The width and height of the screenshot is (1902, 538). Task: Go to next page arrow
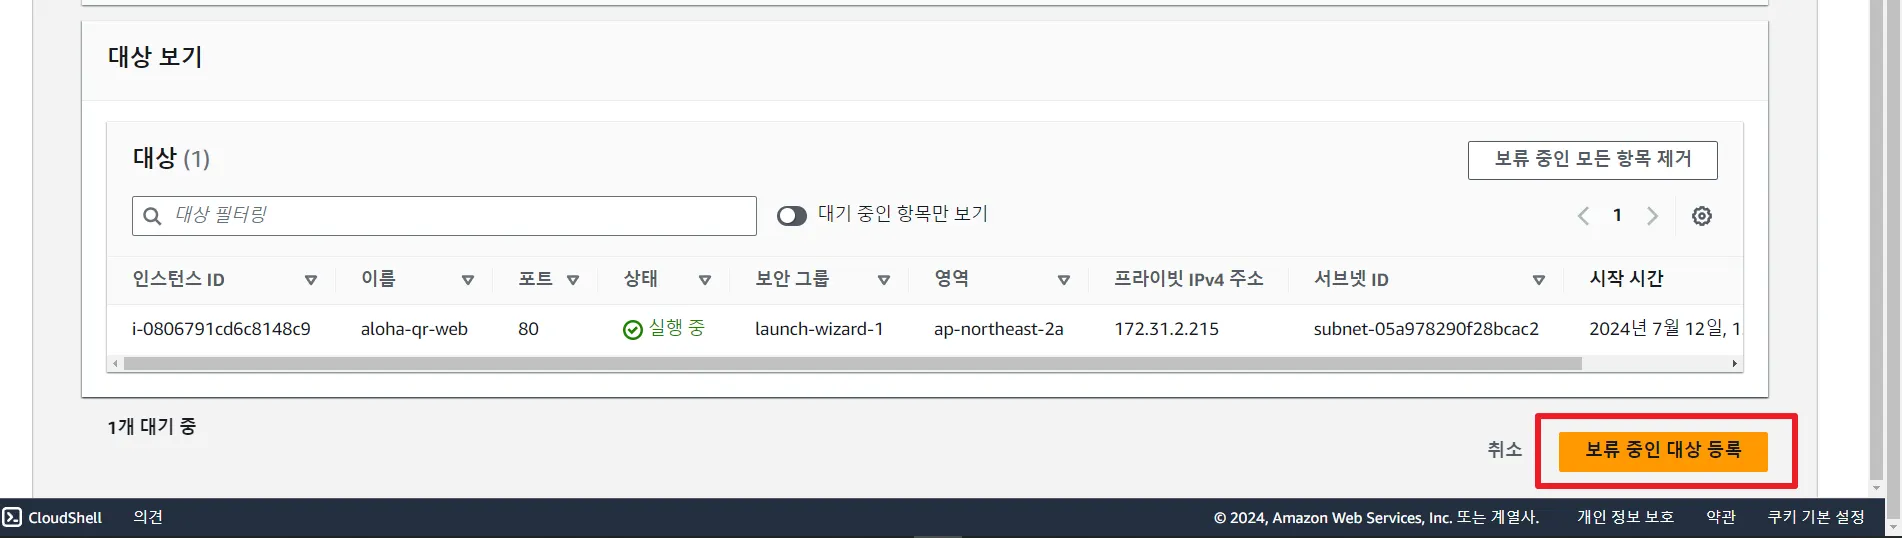[1652, 216]
